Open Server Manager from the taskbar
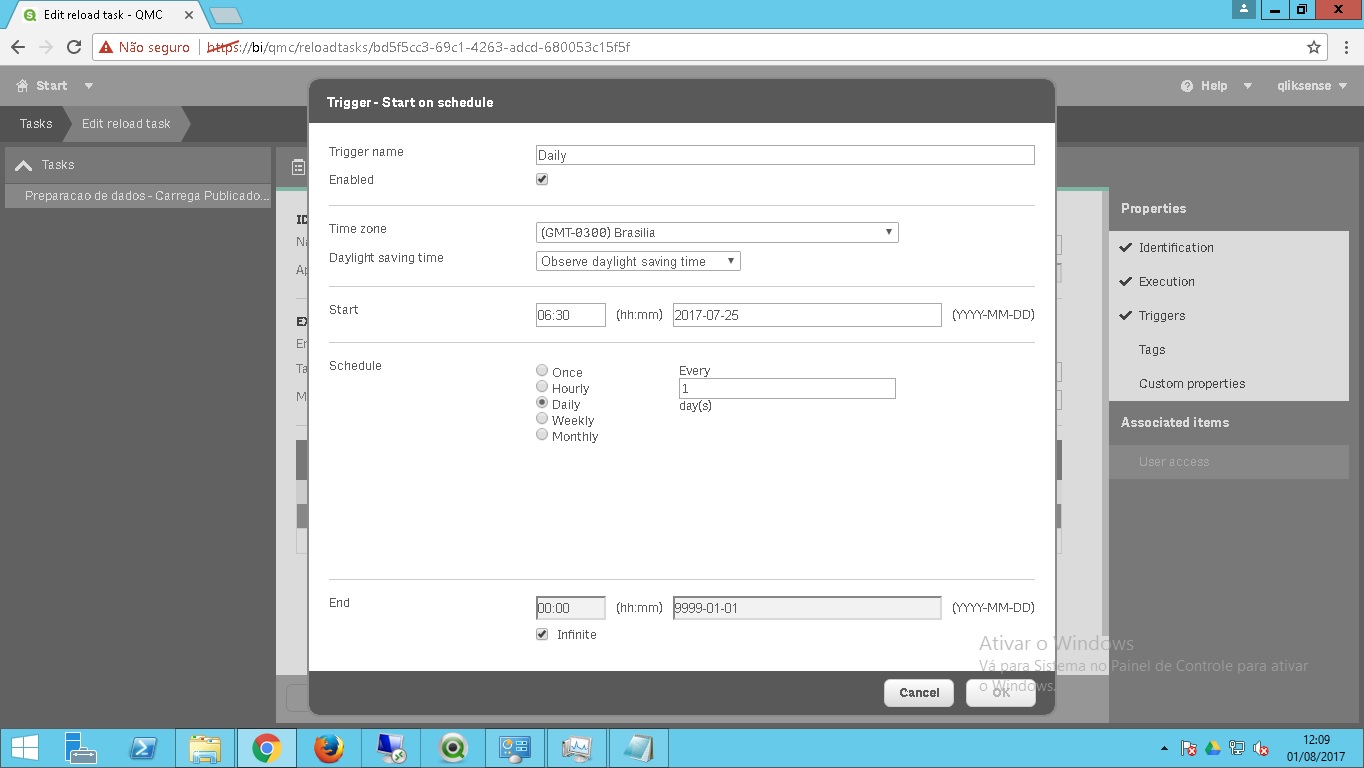 pyautogui.click(x=80, y=748)
